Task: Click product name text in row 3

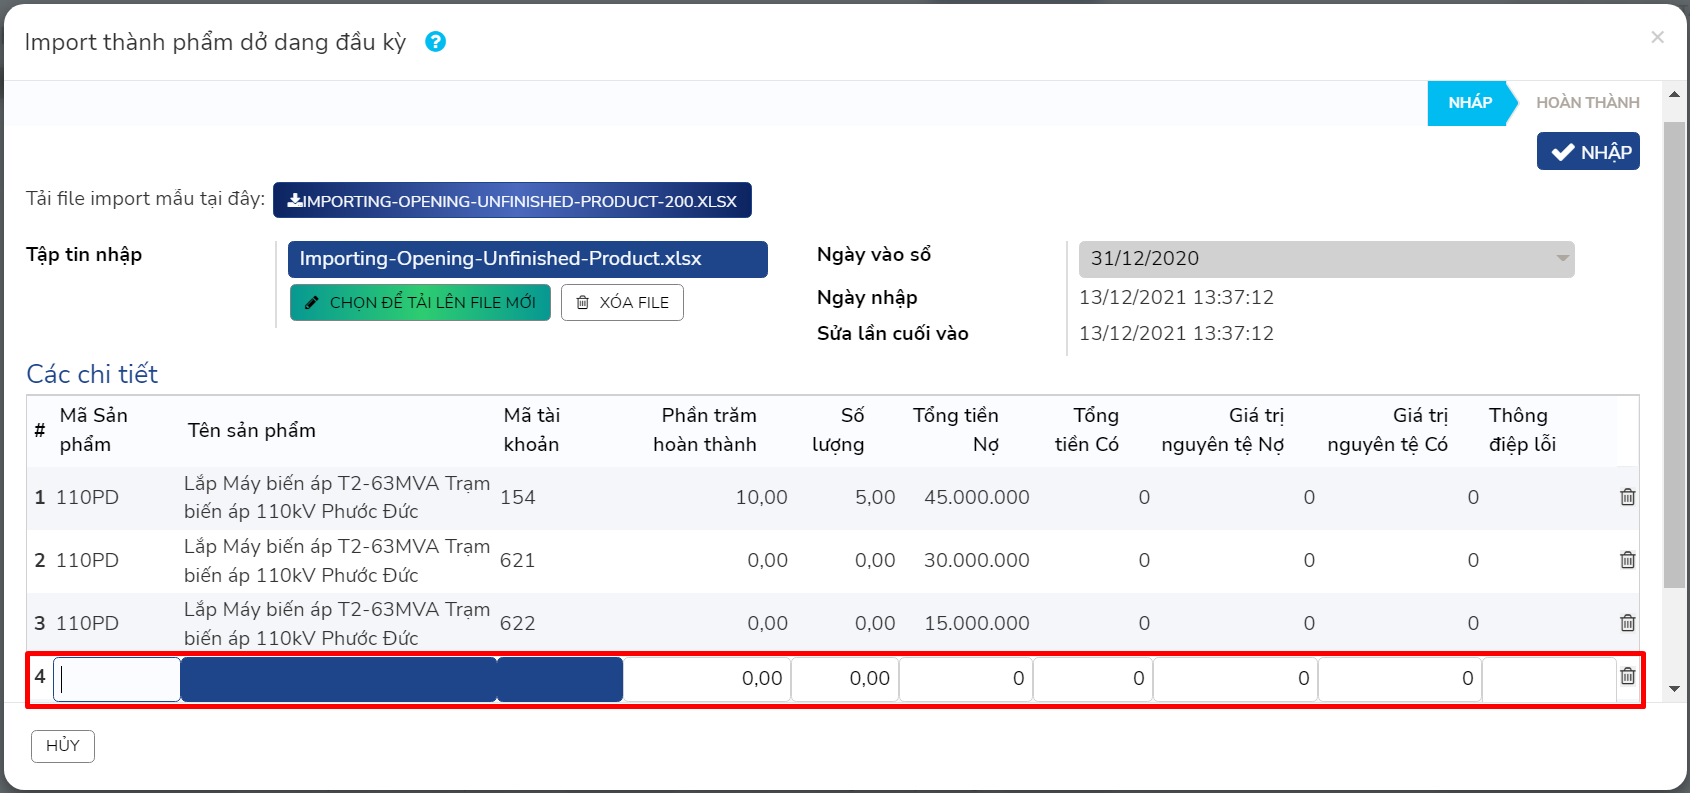Action: click(337, 623)
